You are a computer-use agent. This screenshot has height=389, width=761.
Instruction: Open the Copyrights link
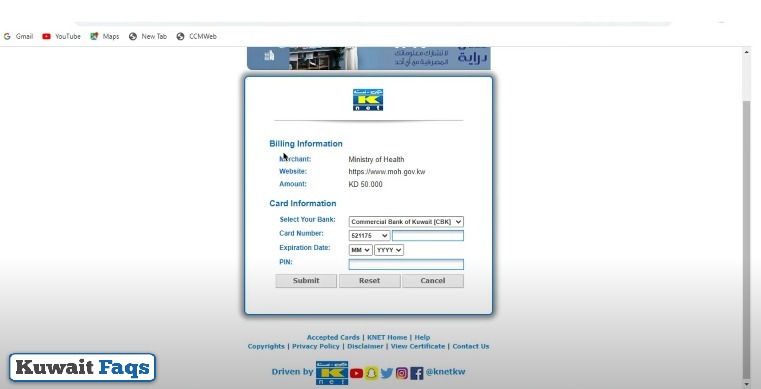pyautogui.click(x=266, y=346)
